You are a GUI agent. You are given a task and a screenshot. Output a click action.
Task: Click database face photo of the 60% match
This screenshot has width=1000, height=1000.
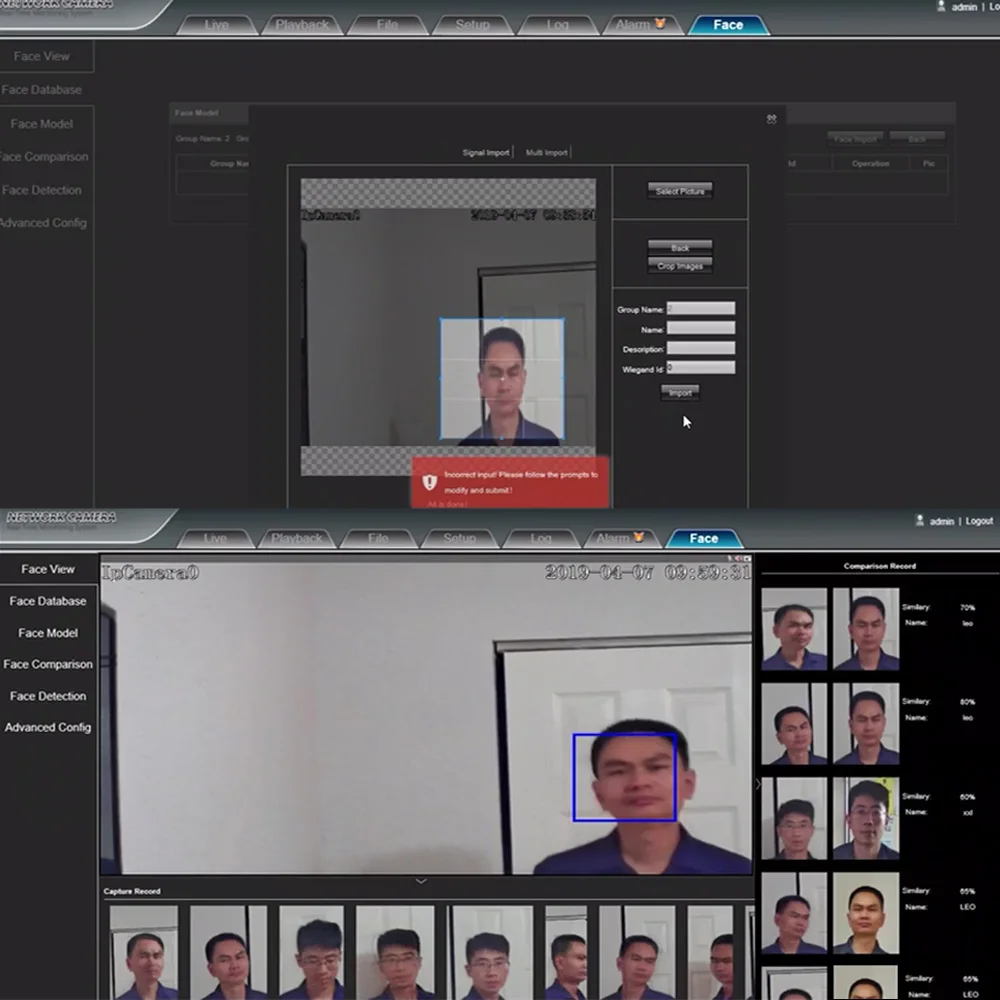(x=866, y=818)
